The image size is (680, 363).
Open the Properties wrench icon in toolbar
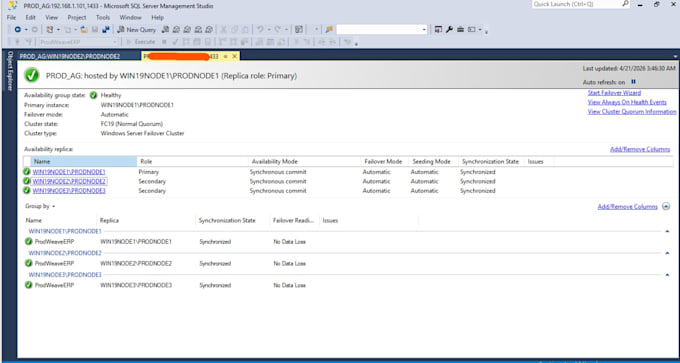click(449, 29)
